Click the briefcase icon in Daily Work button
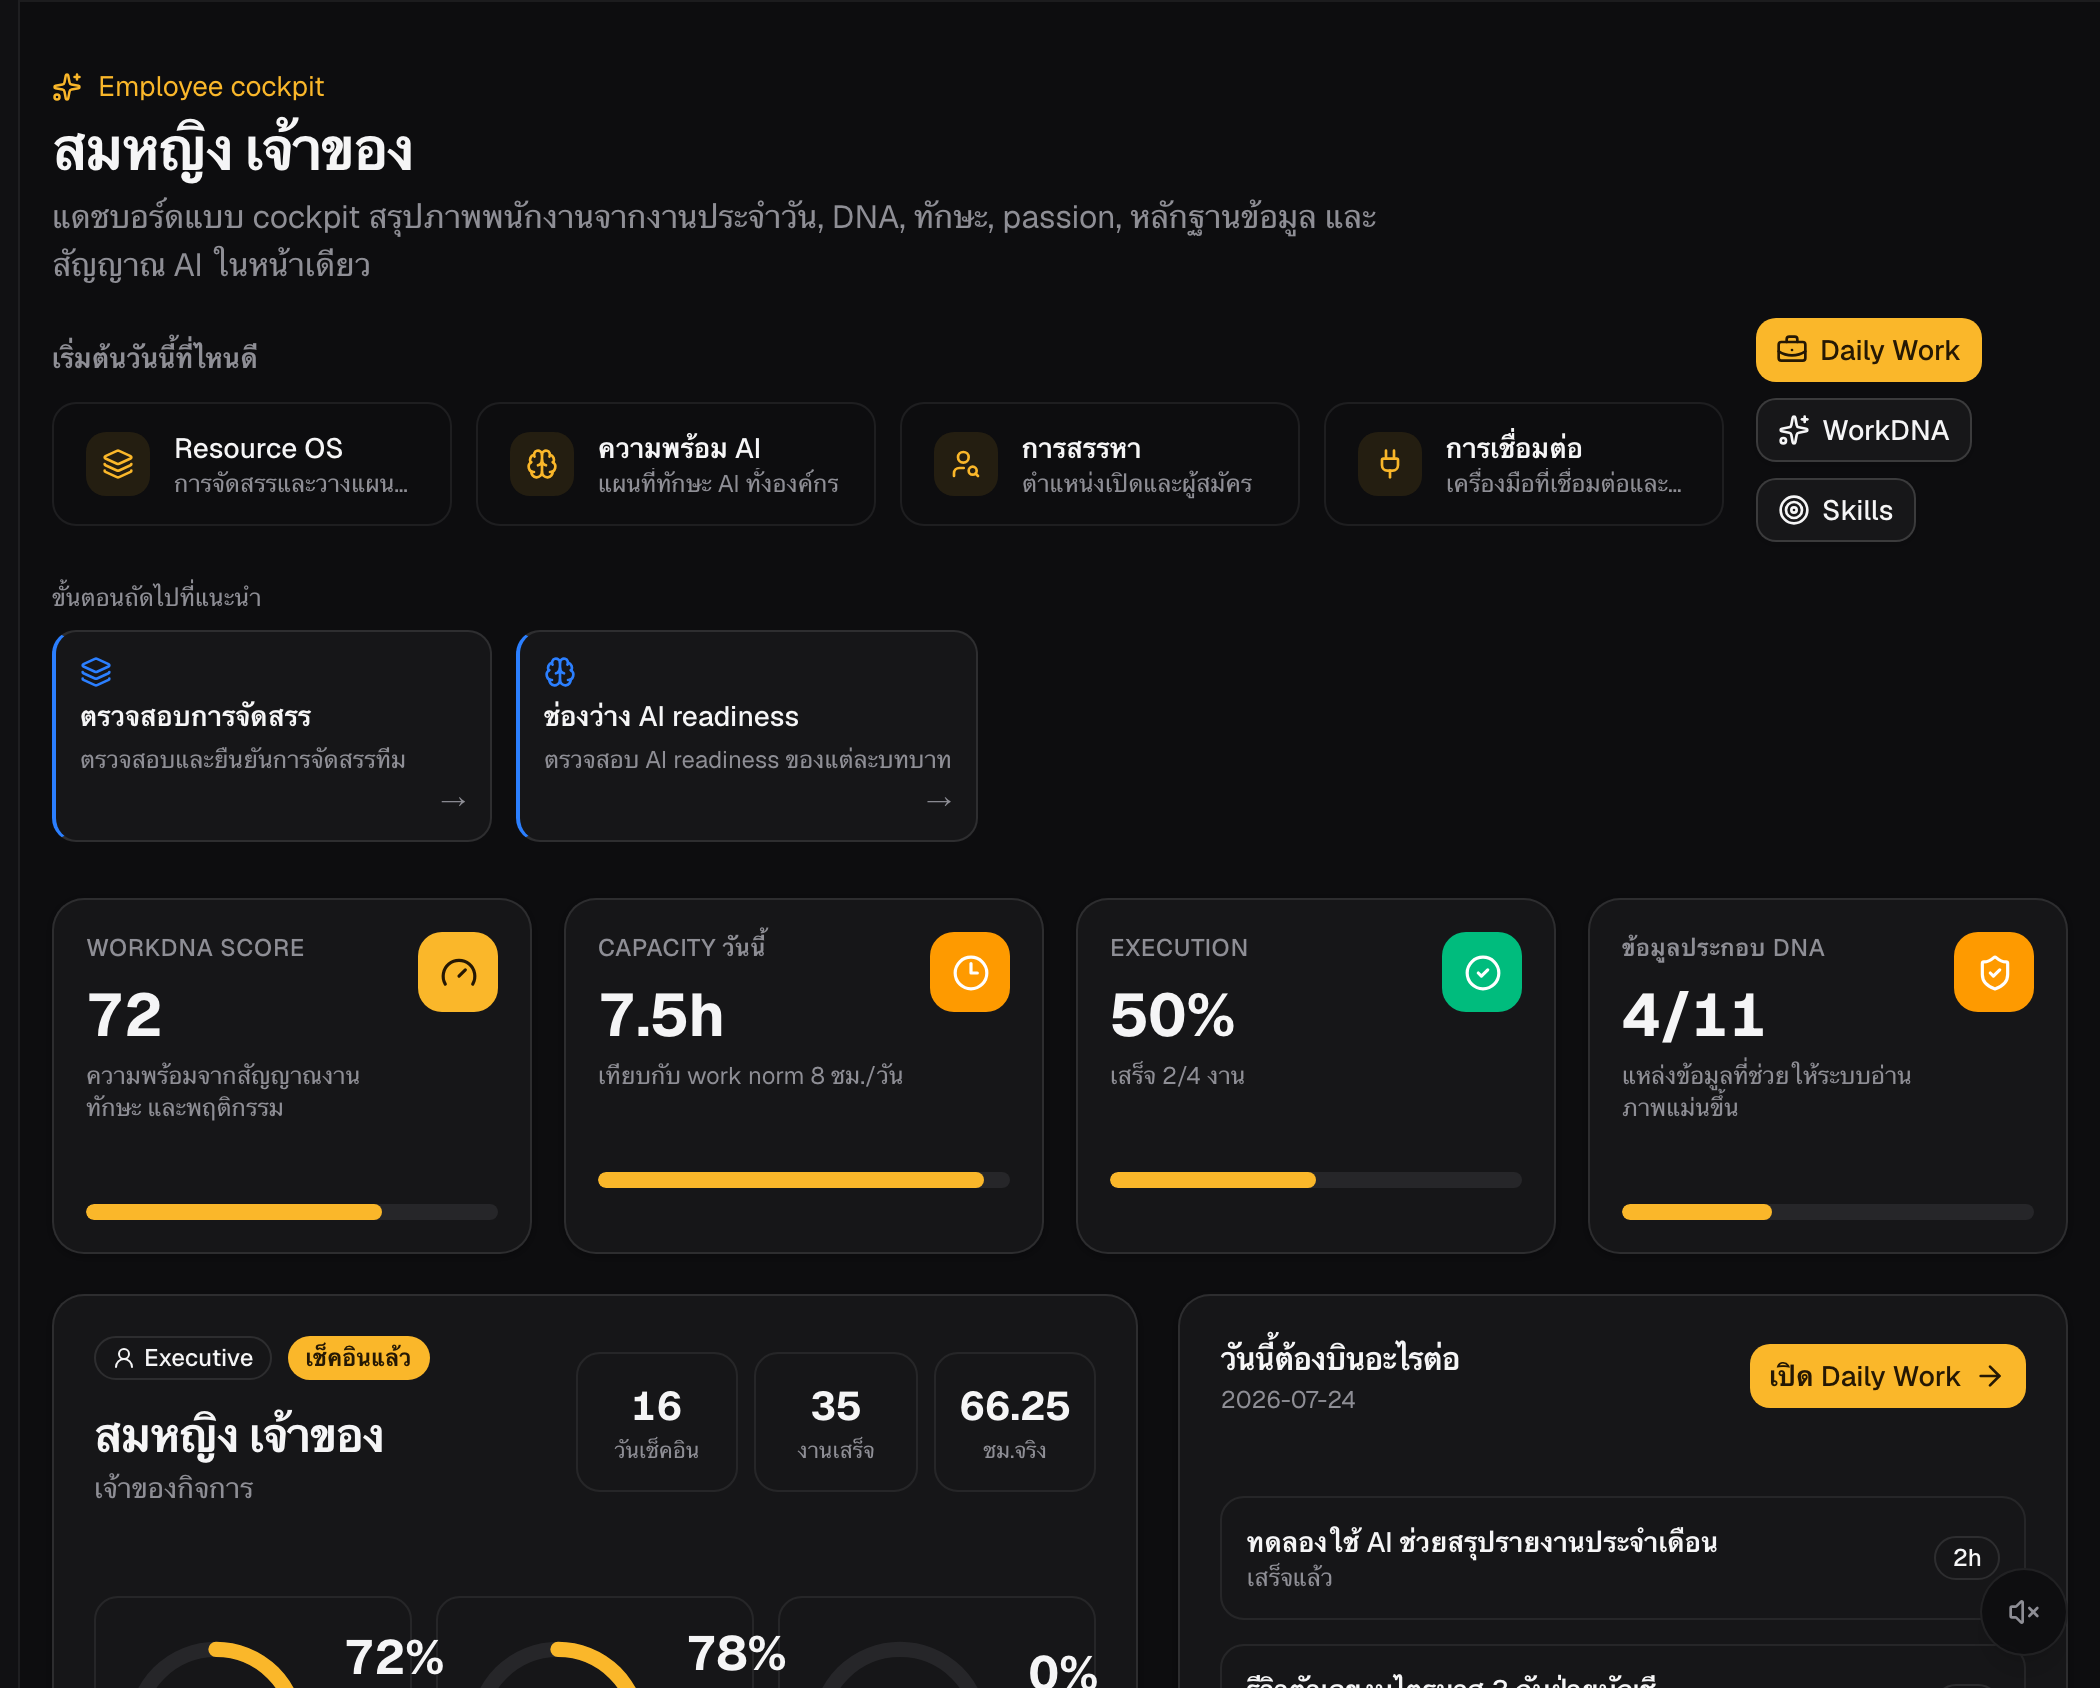 (x=1792, y=350)
